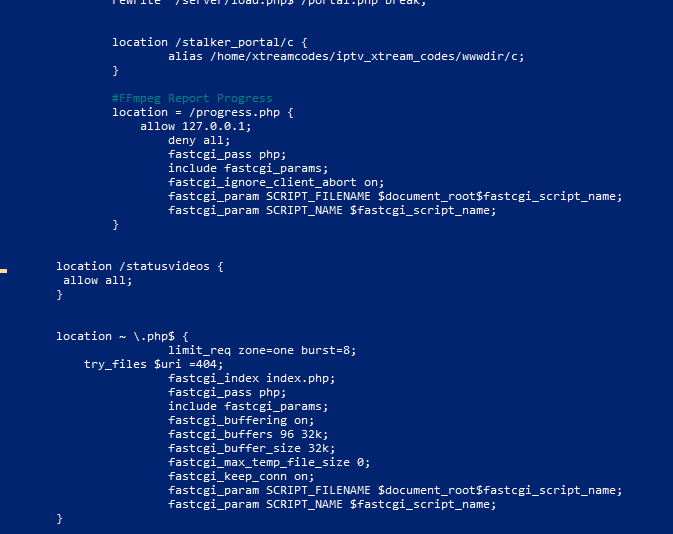Place cursor on allow 127.0.0.1; line

(x=196, y=126)
